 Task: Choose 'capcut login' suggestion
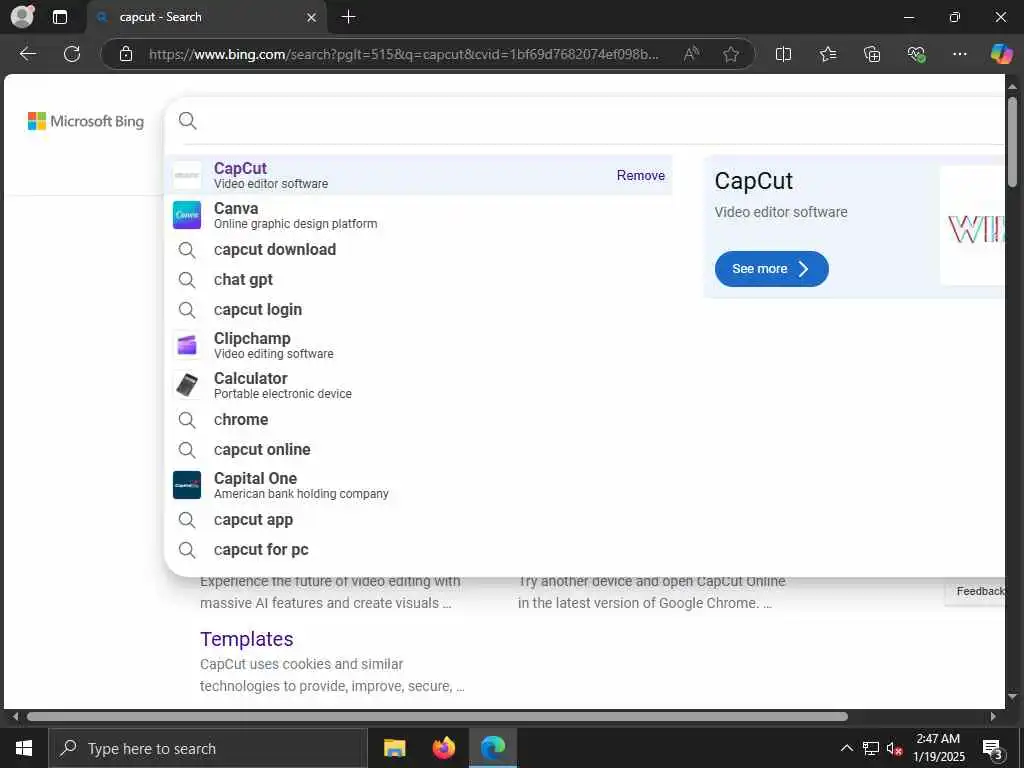(418, 310)
